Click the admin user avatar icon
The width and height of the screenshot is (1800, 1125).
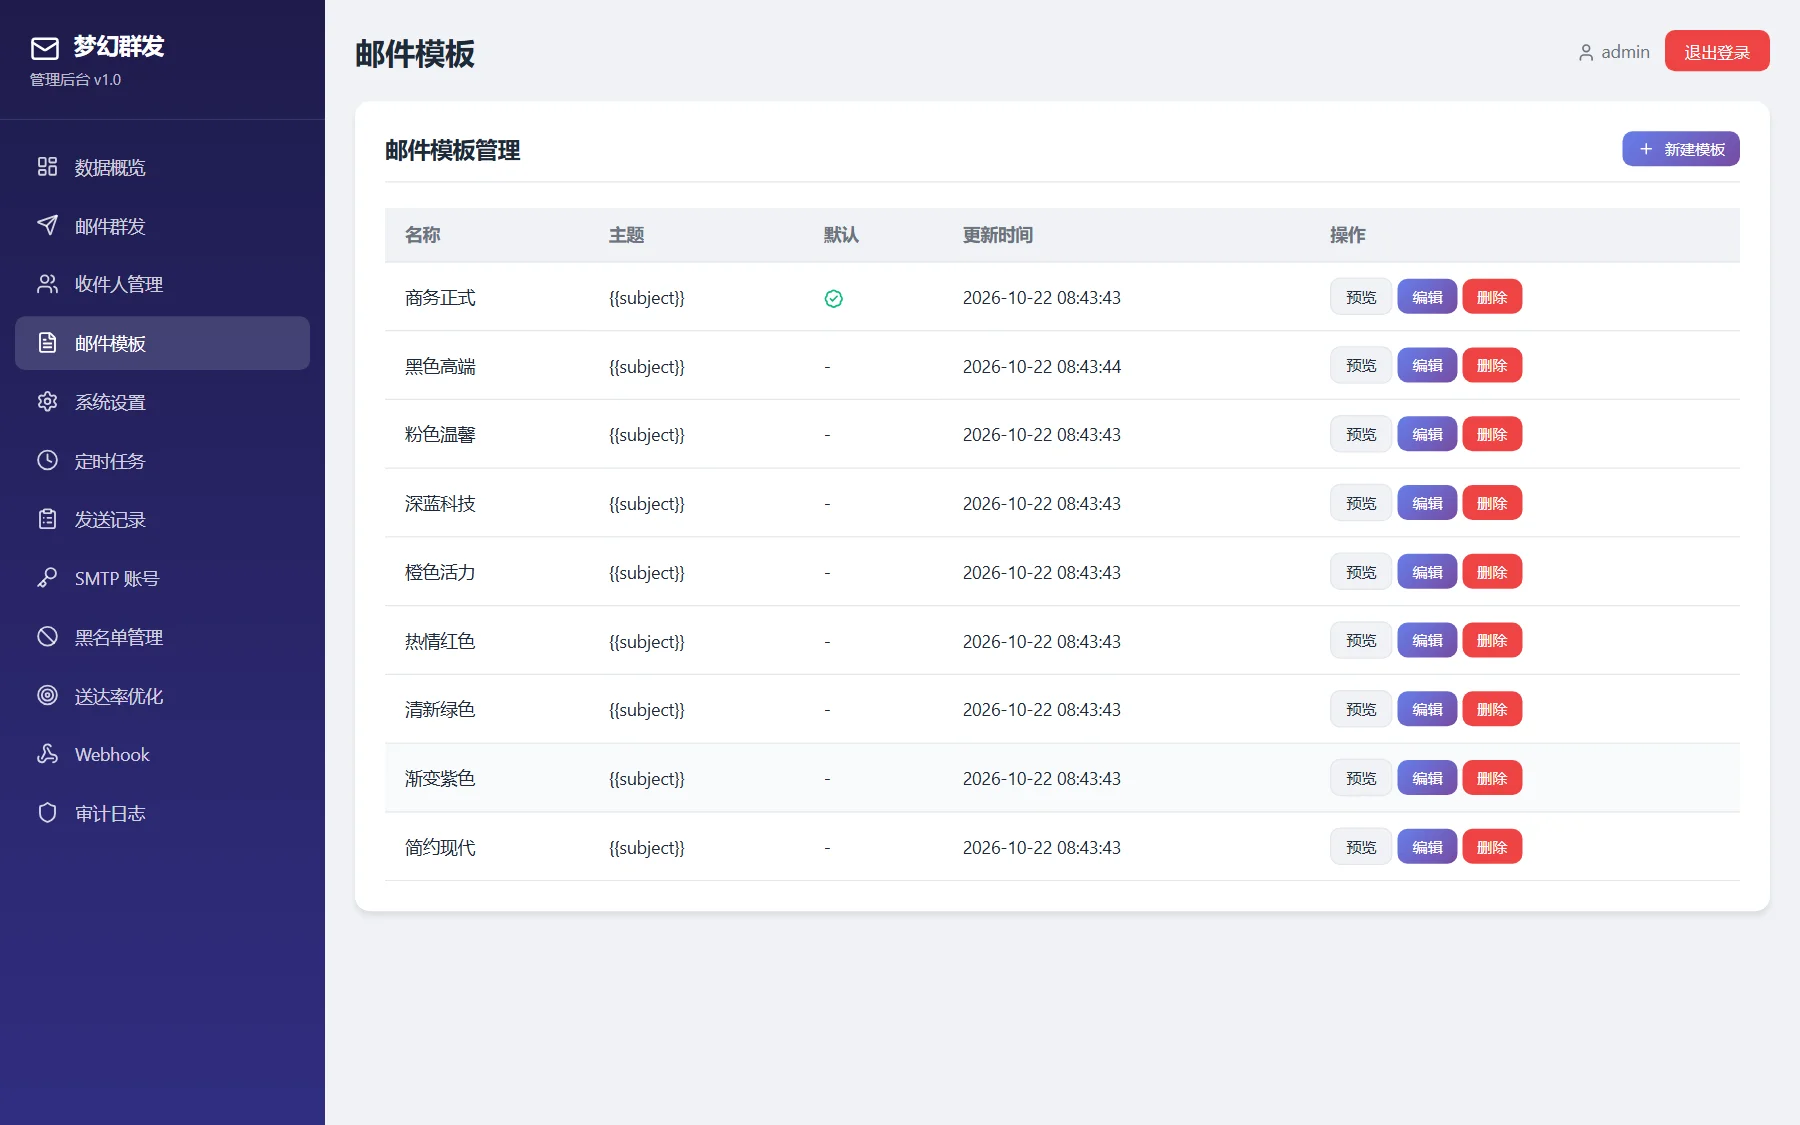1585,53
